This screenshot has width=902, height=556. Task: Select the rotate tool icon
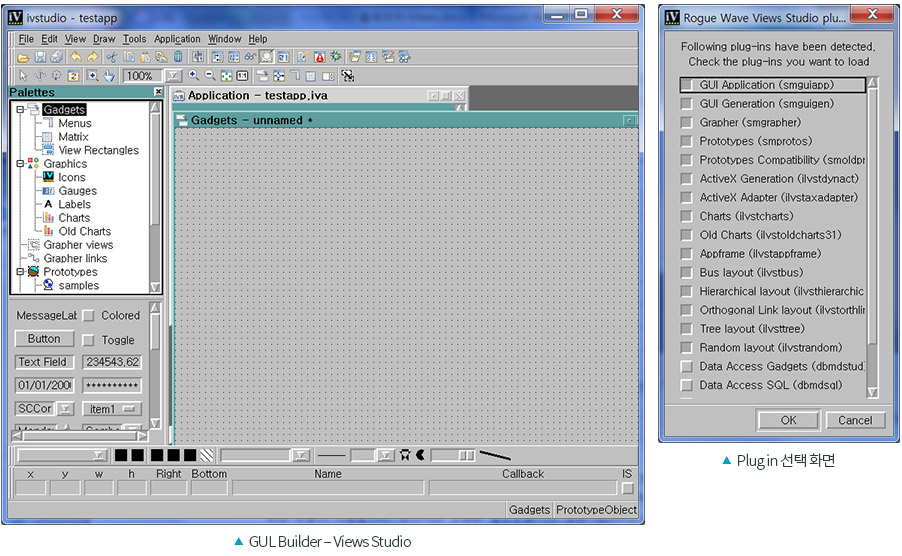click(x=56, y=75)
